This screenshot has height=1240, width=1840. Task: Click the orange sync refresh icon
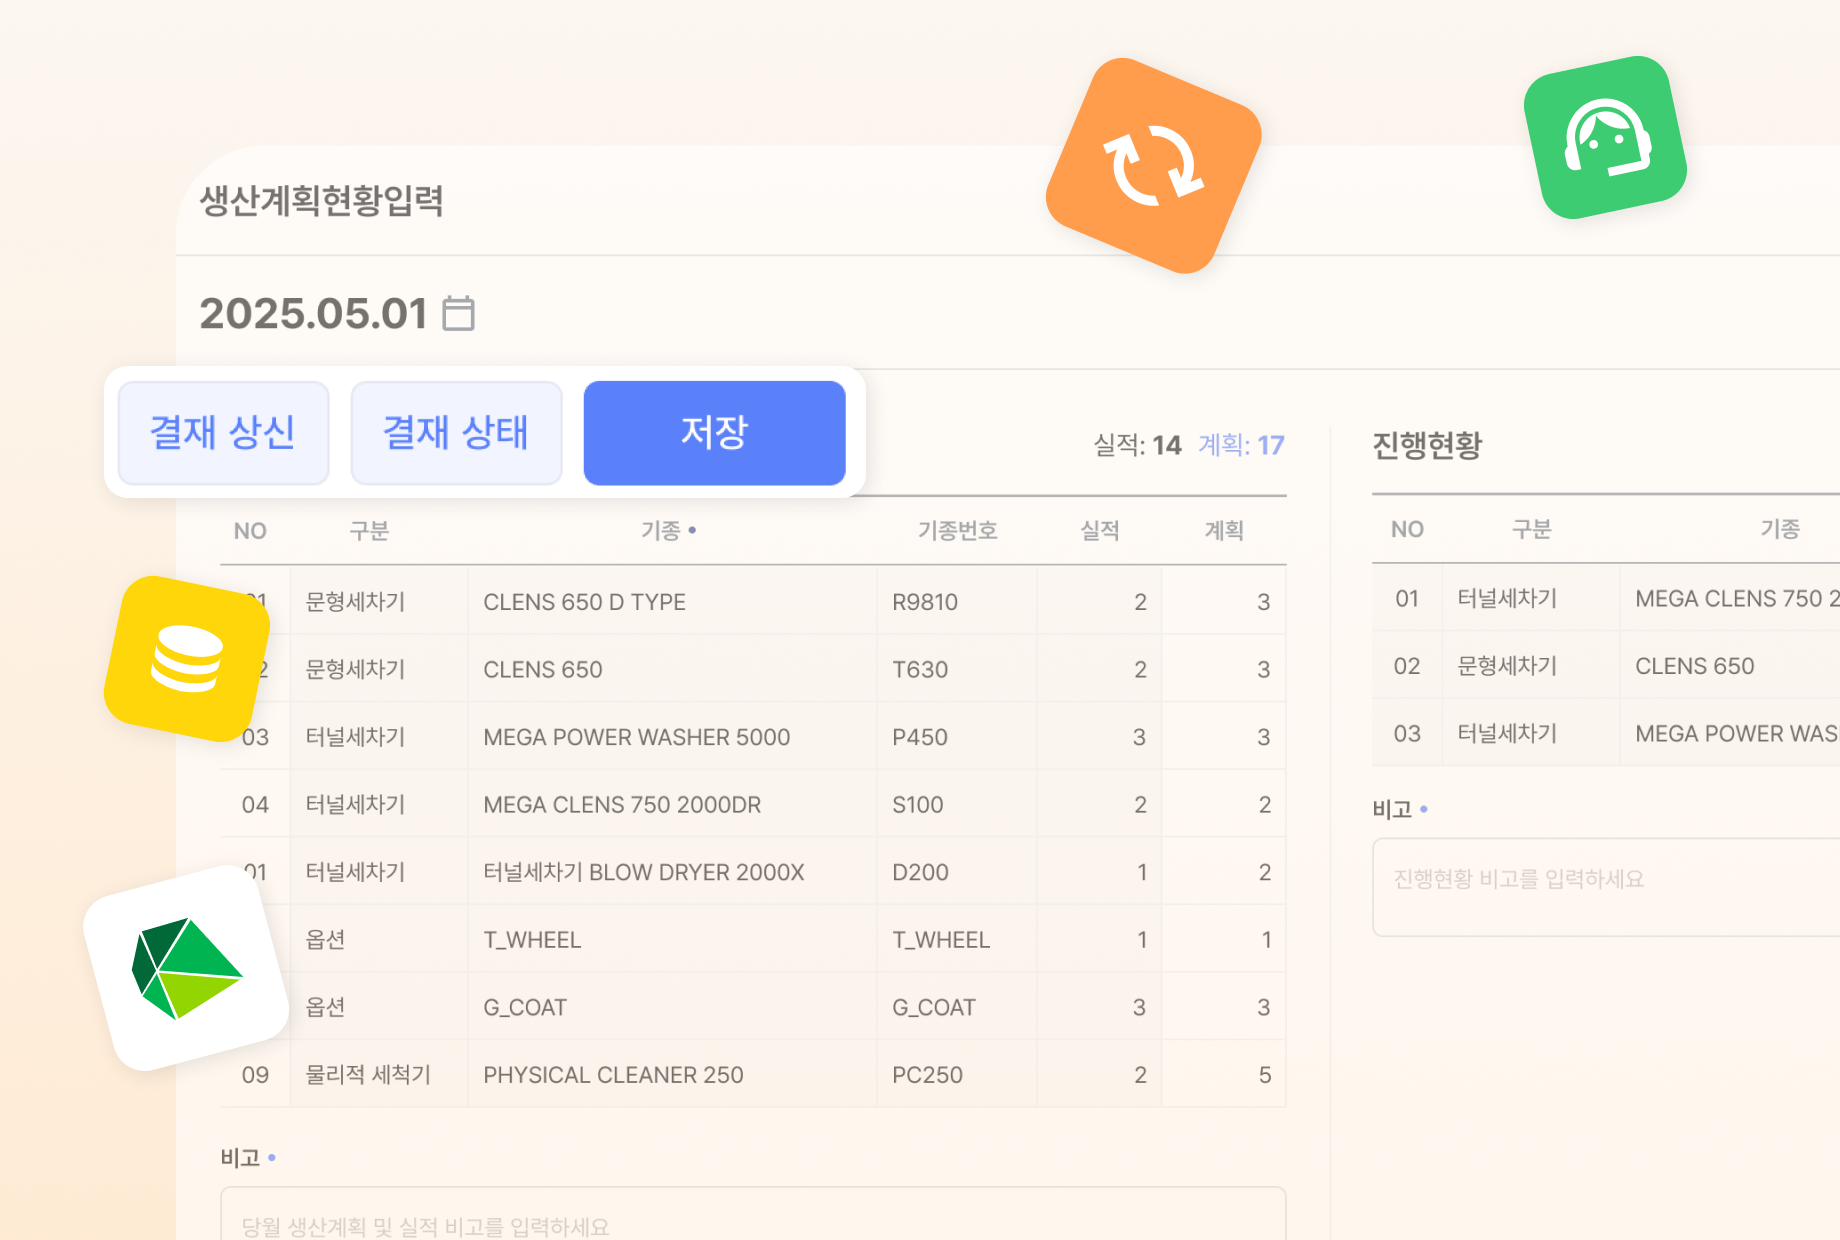click(x=1153, y=166)
